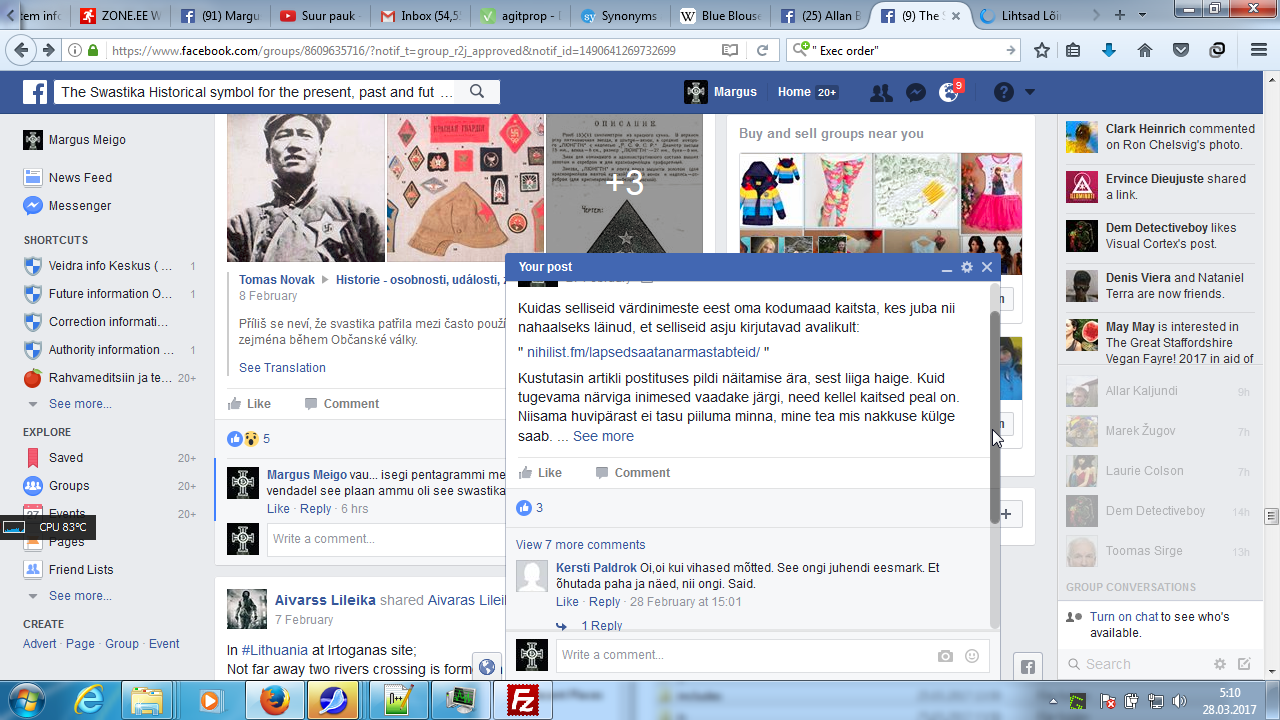Open Firefox hamburger menu
Image resolution: width=1280 pixels, height=720 pixels.
click(1259, 50)
